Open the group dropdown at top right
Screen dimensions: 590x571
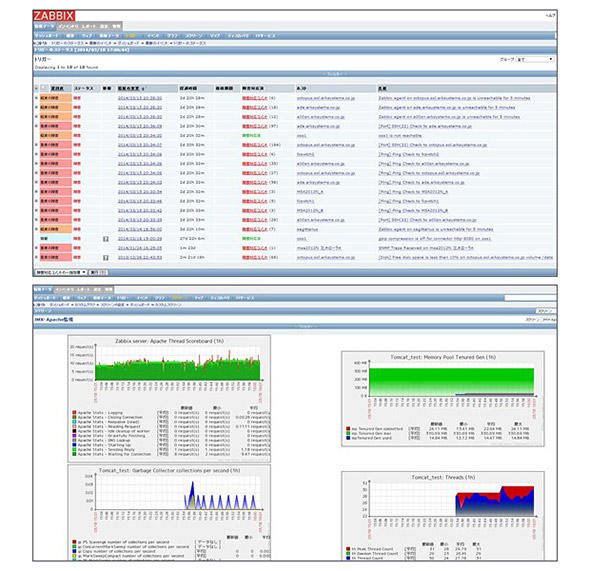click(x=535, y=59)
